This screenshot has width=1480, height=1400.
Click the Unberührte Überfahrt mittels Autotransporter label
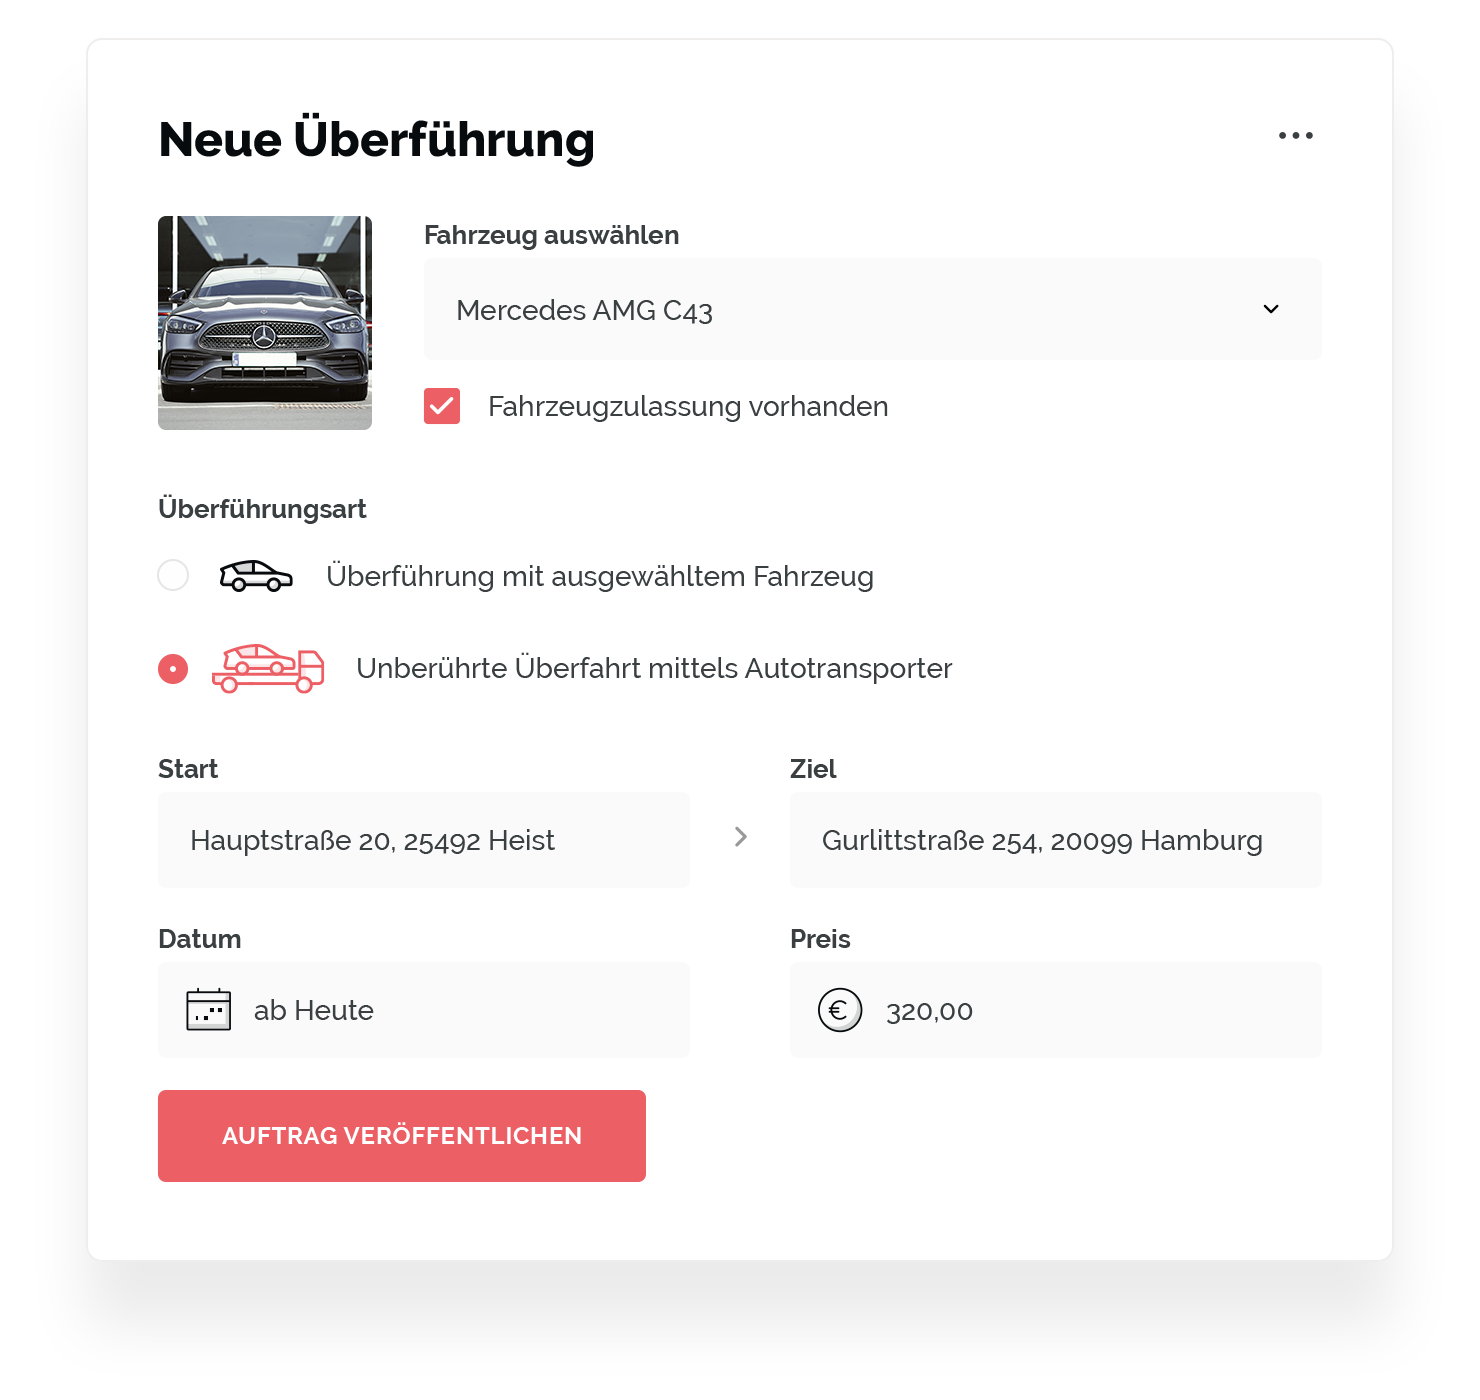pos(654,668)
